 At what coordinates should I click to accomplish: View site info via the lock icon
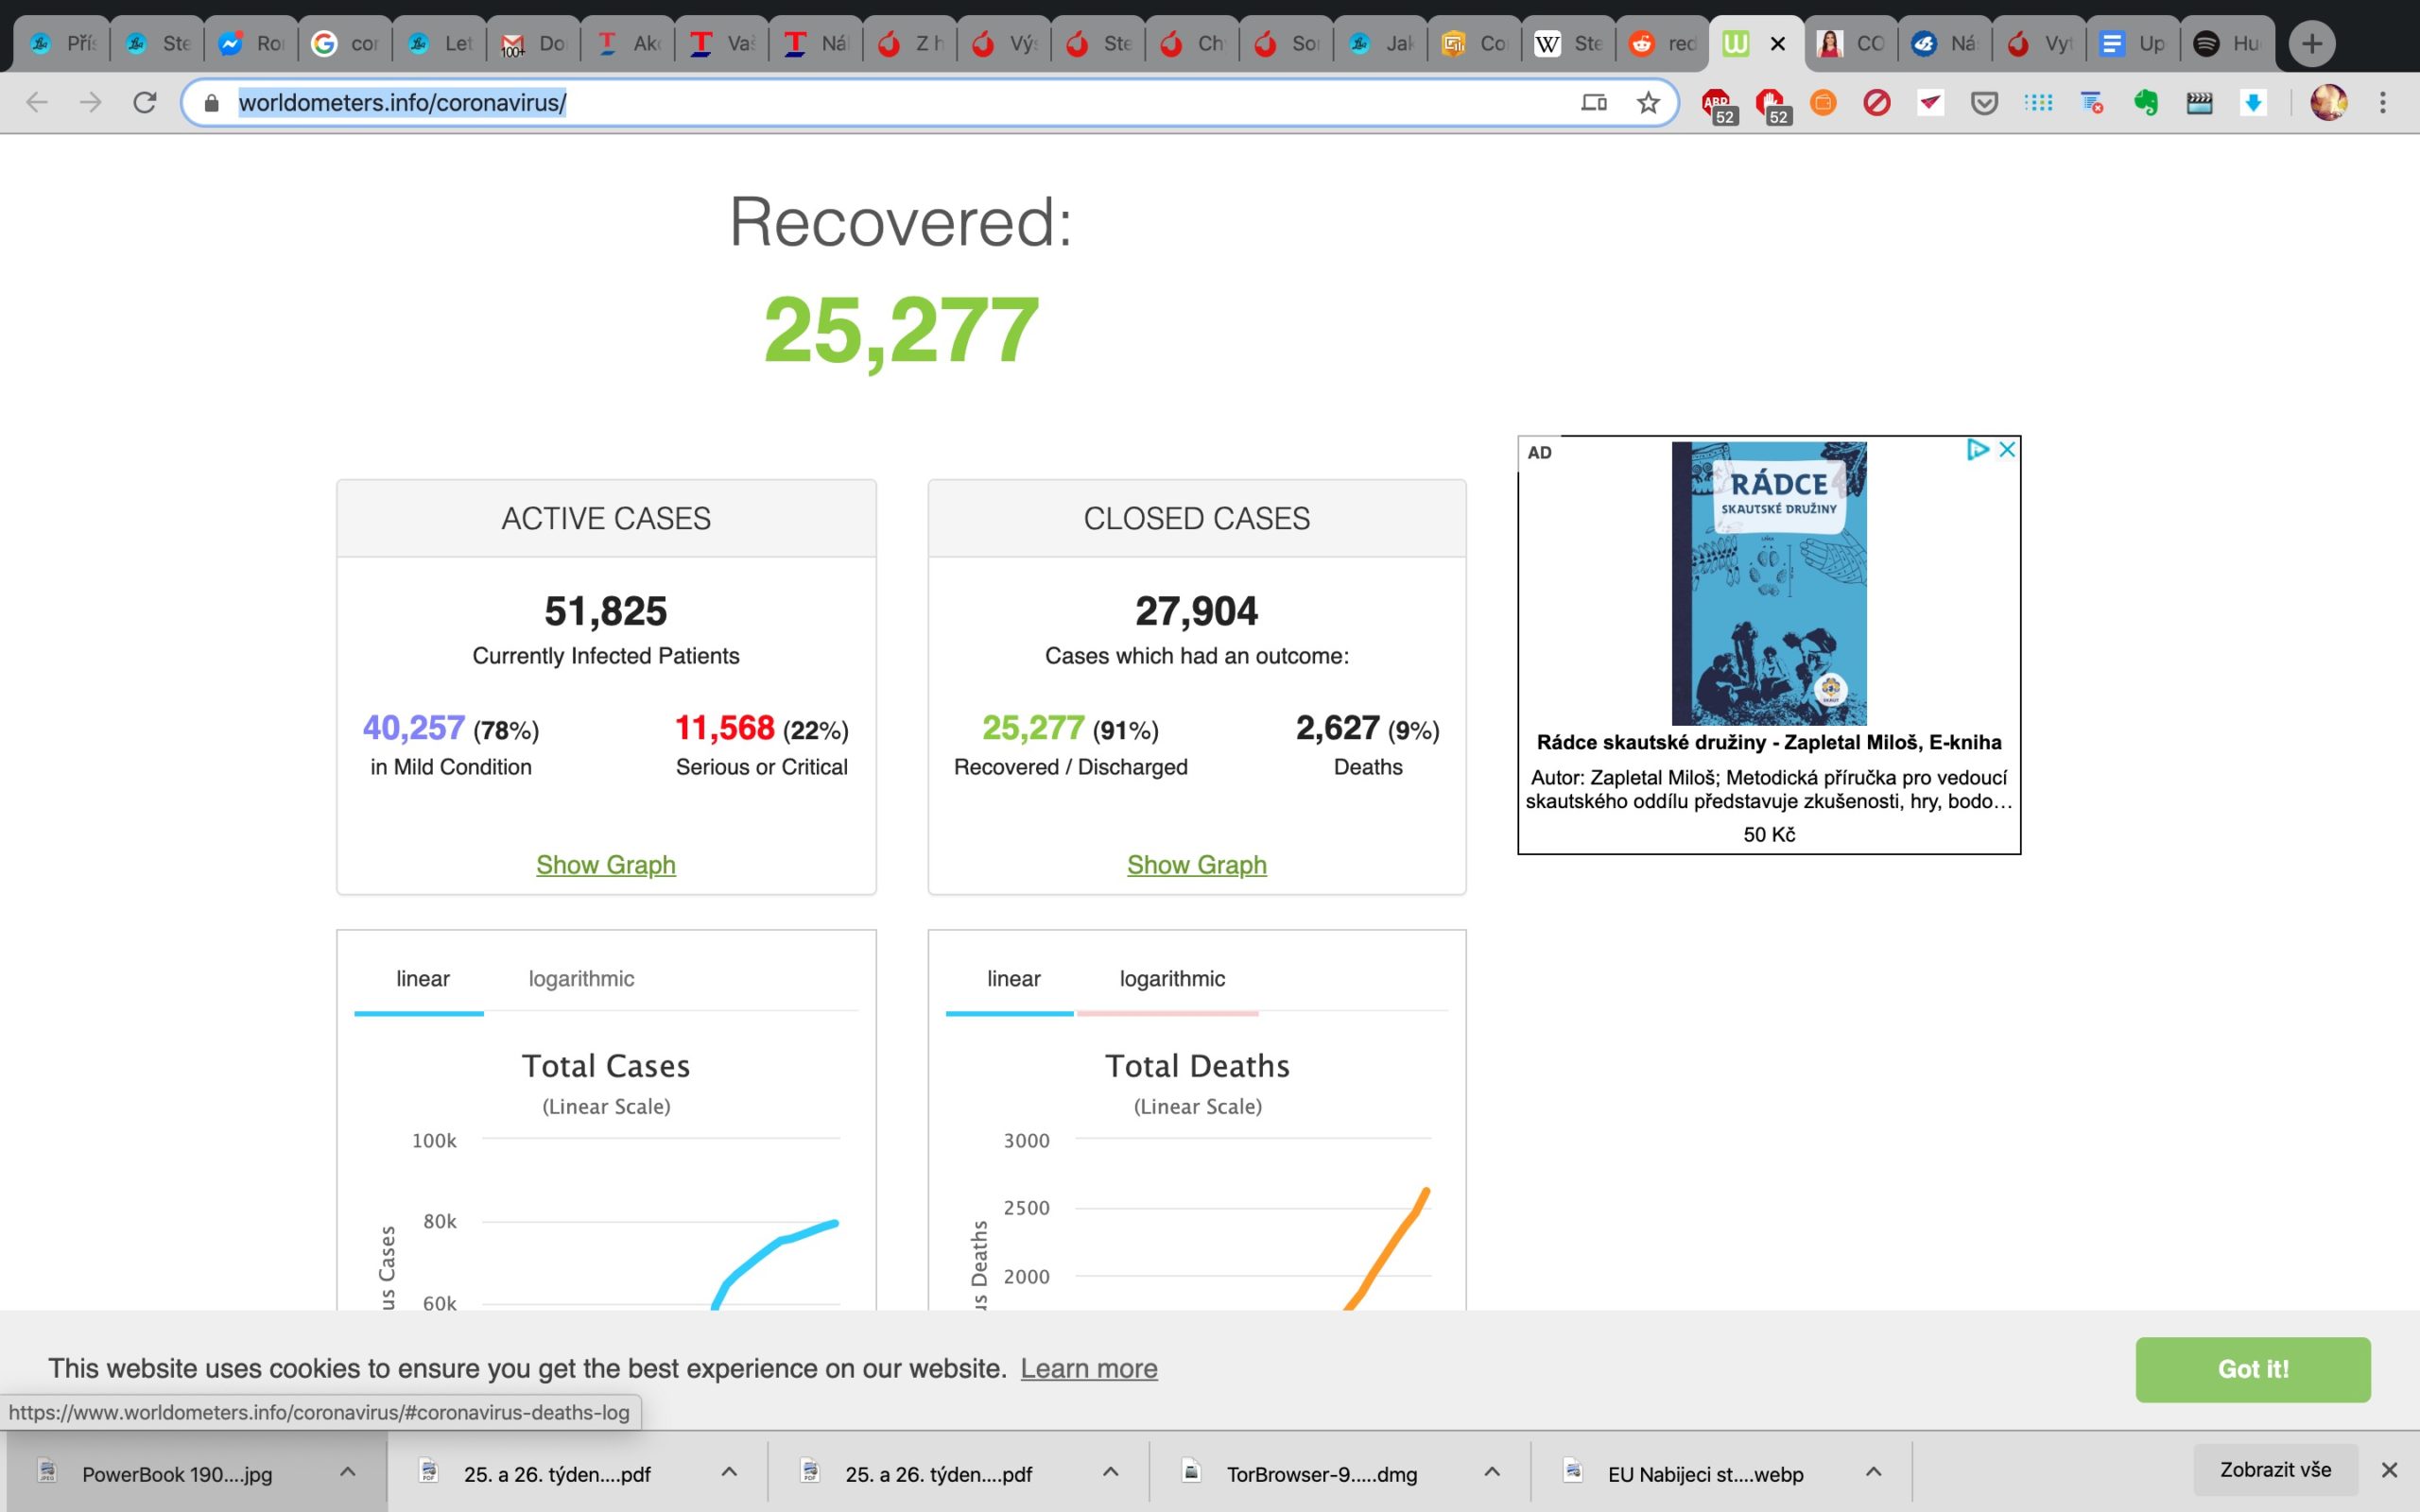tap(211, 103)
